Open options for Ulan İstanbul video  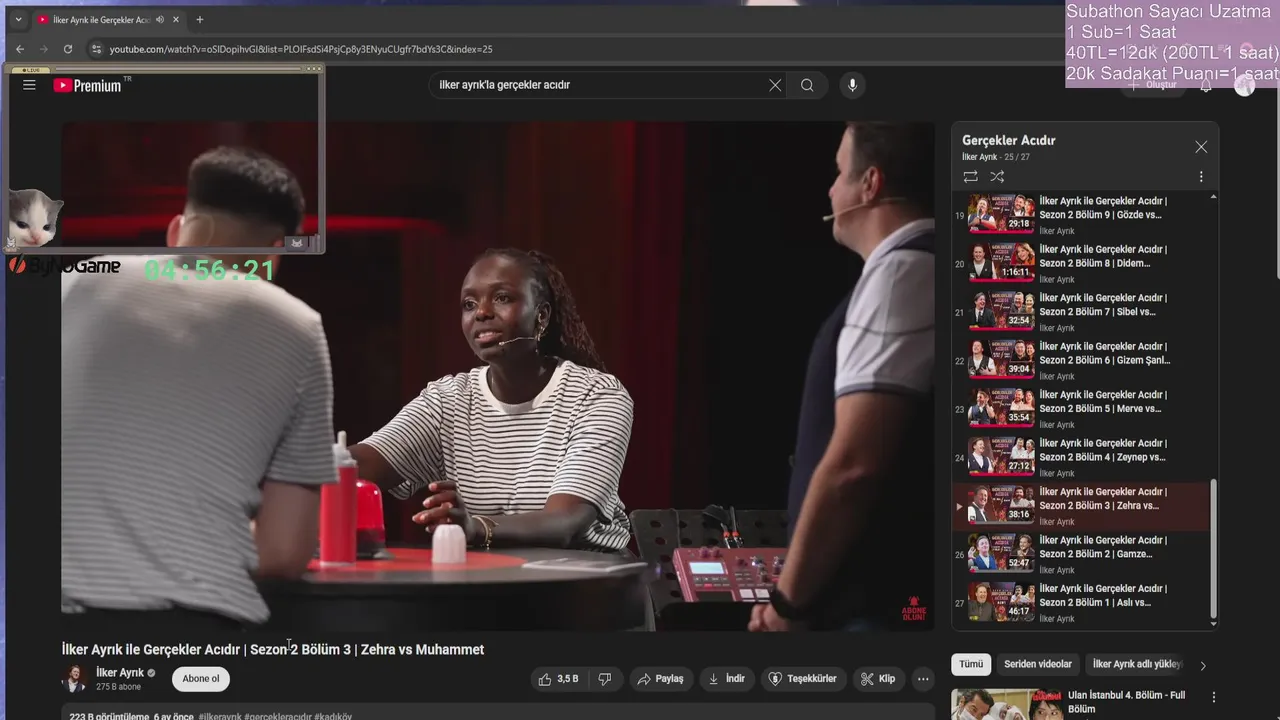click(1214, 697)
